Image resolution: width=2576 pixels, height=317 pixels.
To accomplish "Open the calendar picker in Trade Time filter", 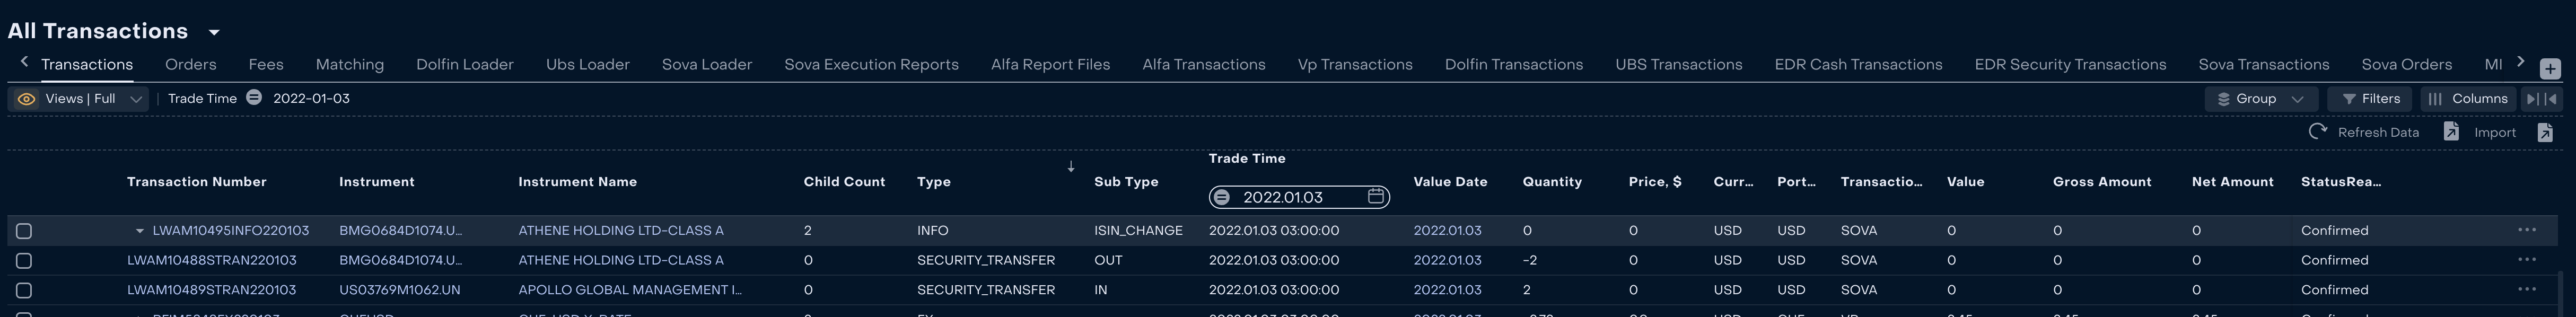I will (1376, 196).
